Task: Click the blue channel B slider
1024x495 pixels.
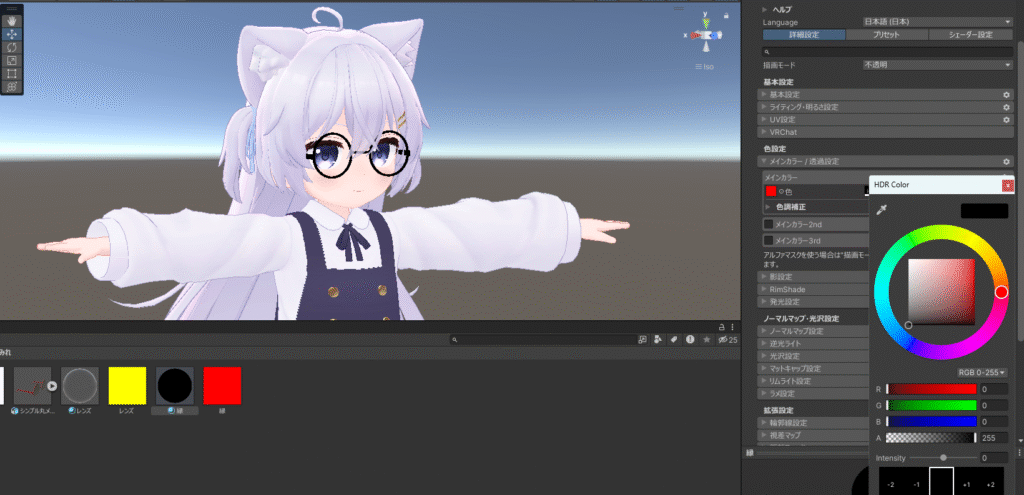Action: coord(931,422)
